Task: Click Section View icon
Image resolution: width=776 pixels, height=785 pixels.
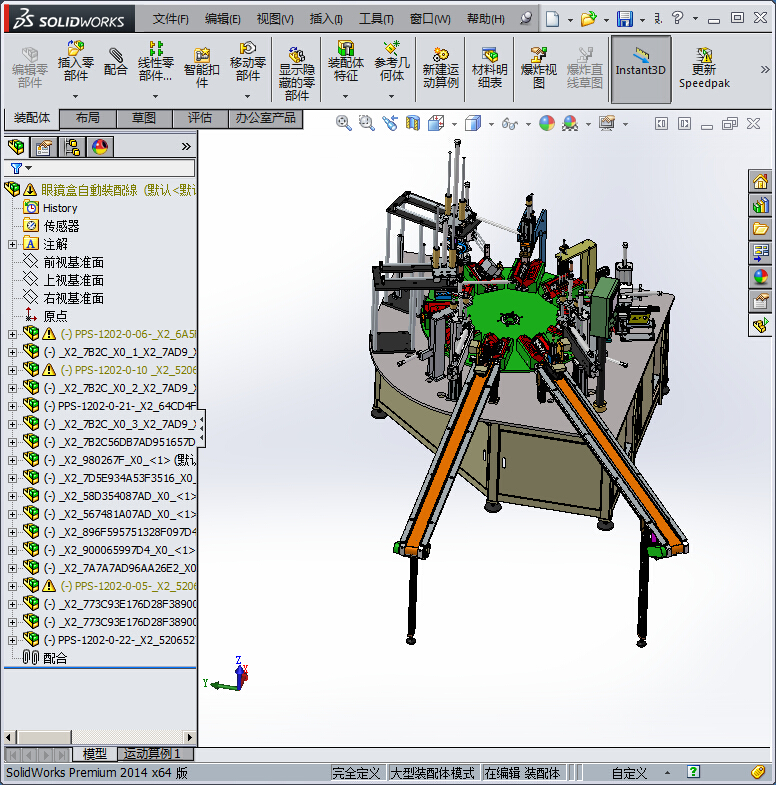Action: point(413,123)
